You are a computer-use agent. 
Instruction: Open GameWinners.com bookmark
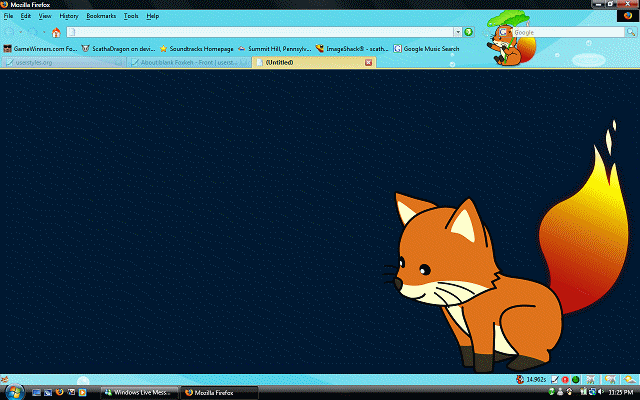click(40, 49)
